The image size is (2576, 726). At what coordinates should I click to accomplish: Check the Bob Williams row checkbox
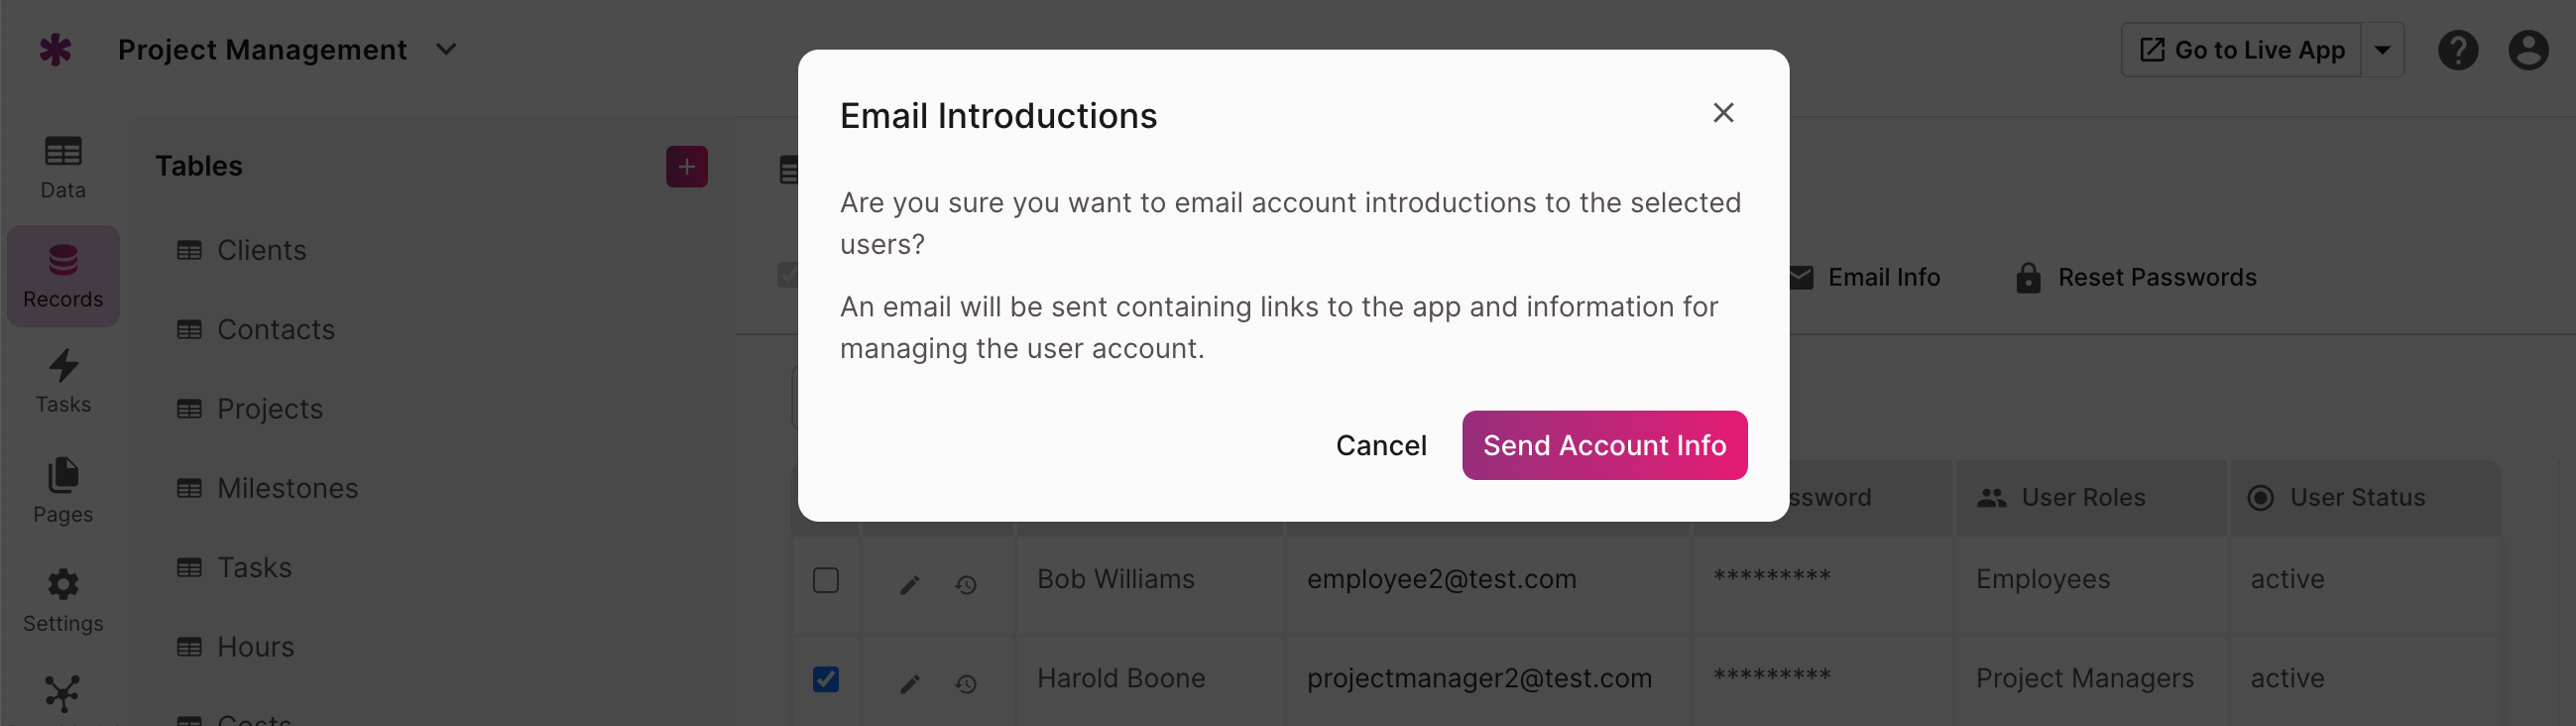pos(825,580)
